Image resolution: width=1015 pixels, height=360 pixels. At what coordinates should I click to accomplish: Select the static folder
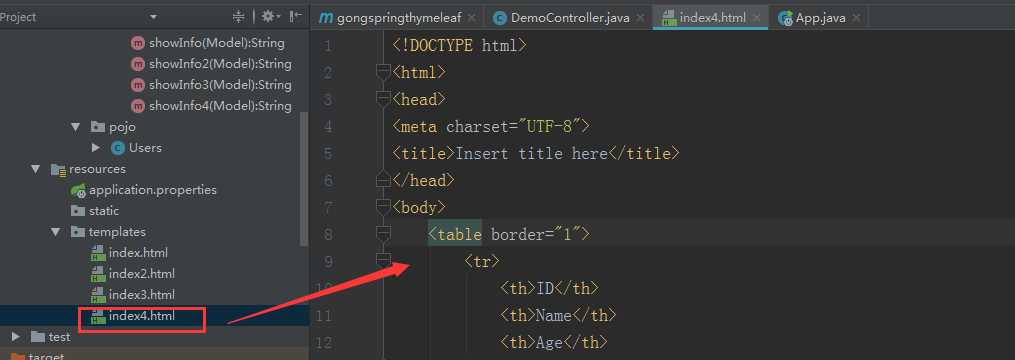coord(104,210)
